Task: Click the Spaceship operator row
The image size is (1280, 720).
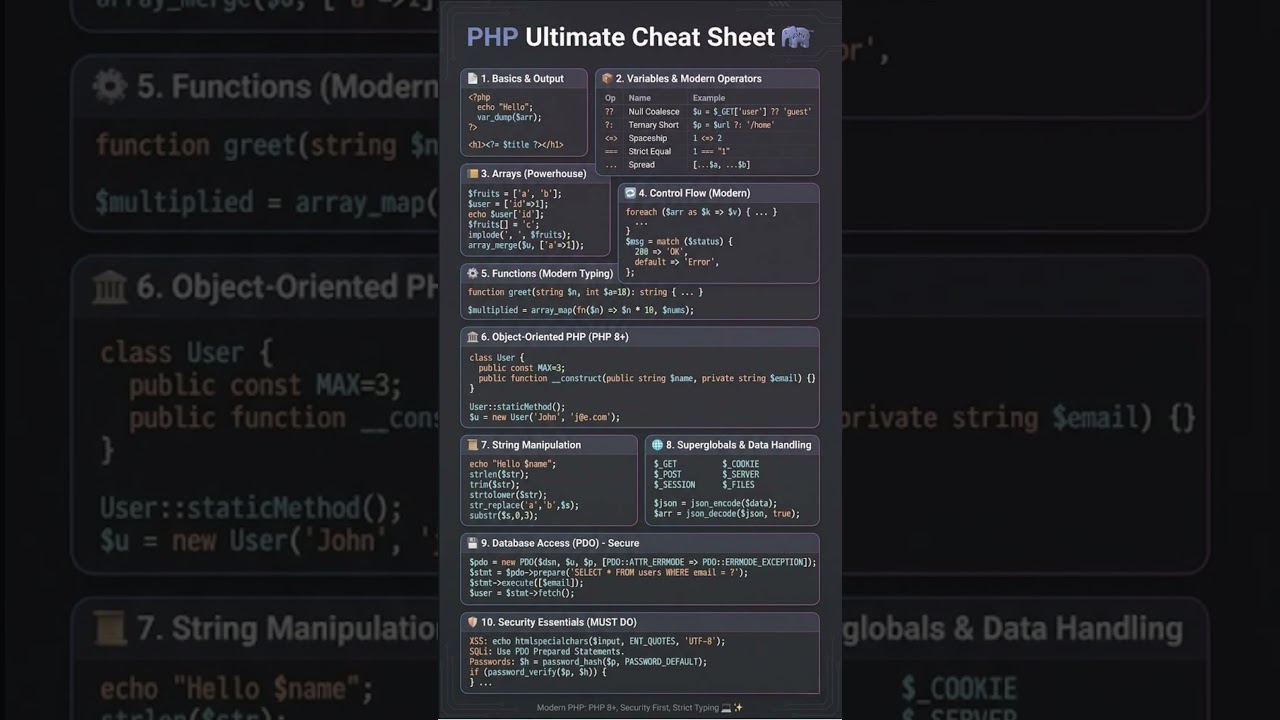Action: click(708, 138)
